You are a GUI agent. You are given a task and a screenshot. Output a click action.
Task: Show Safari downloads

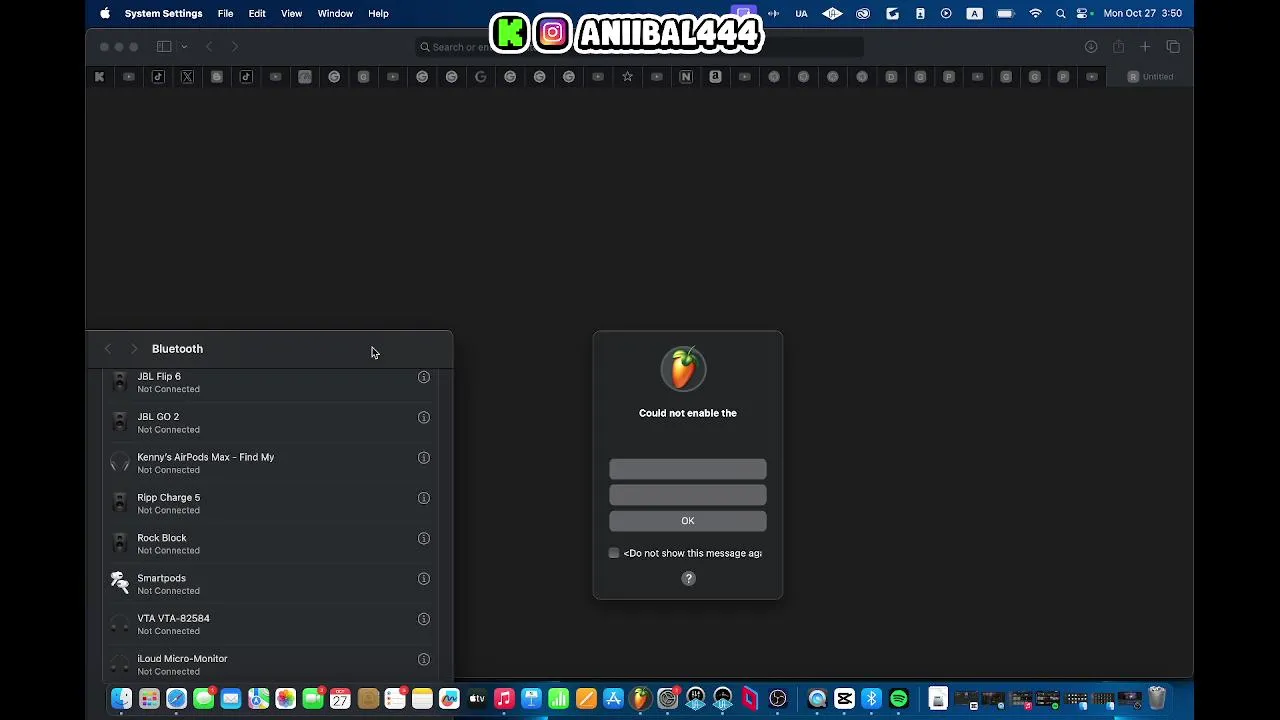point(1091,47)
